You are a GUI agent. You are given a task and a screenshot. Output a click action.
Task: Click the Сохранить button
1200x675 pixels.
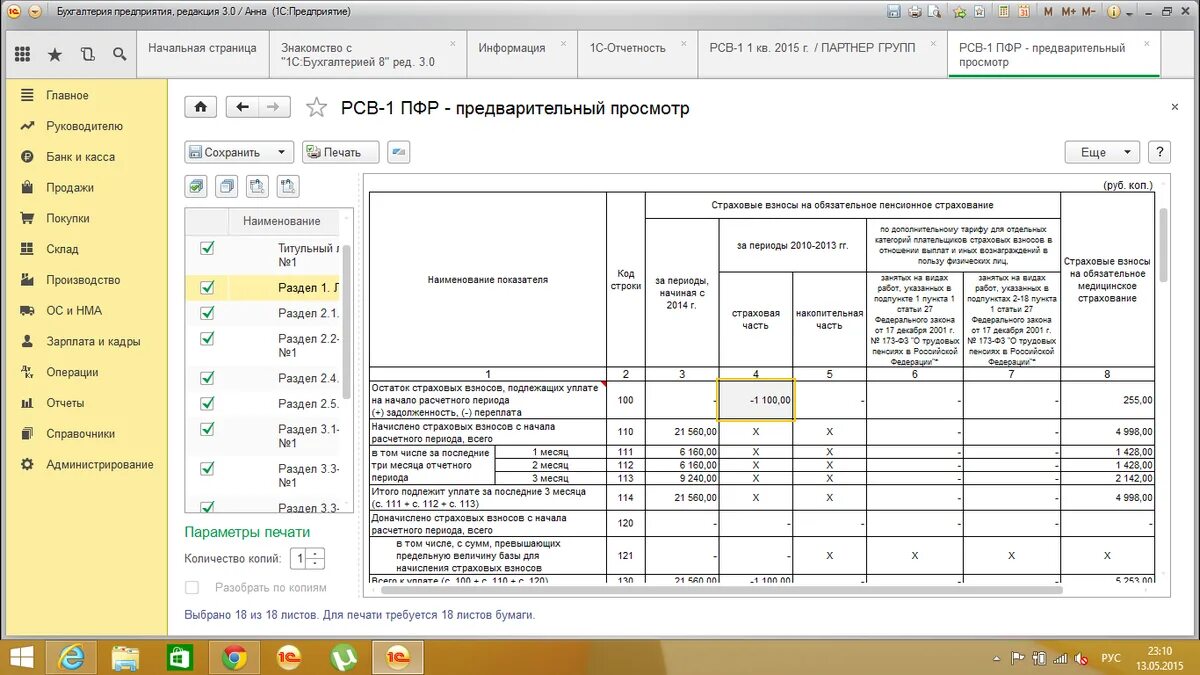click(228, 152)
